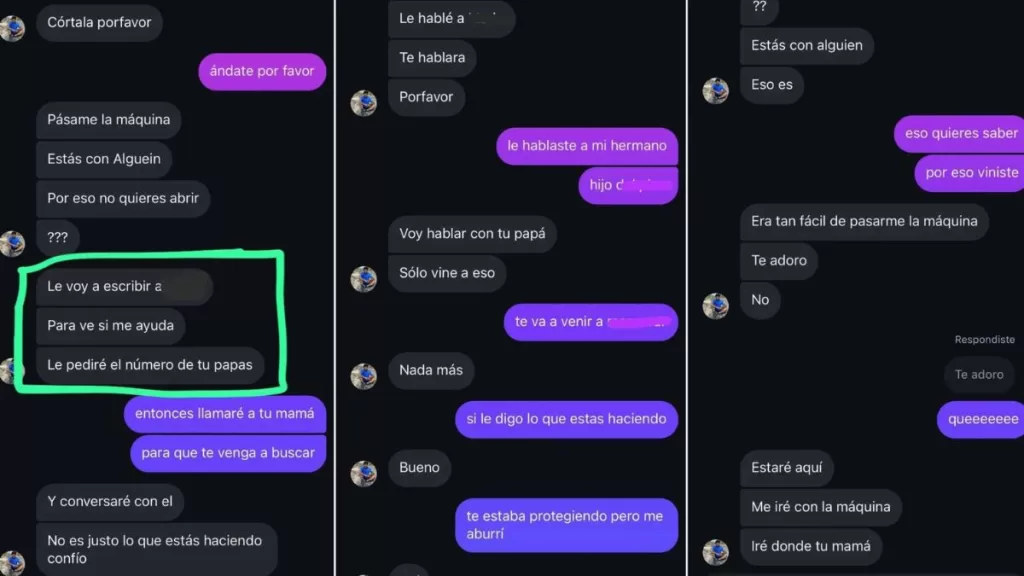The width and height of the screenshot is (1024, 576).
Task: Select the "Pásame la máquina" message
Action: (108, 120)
